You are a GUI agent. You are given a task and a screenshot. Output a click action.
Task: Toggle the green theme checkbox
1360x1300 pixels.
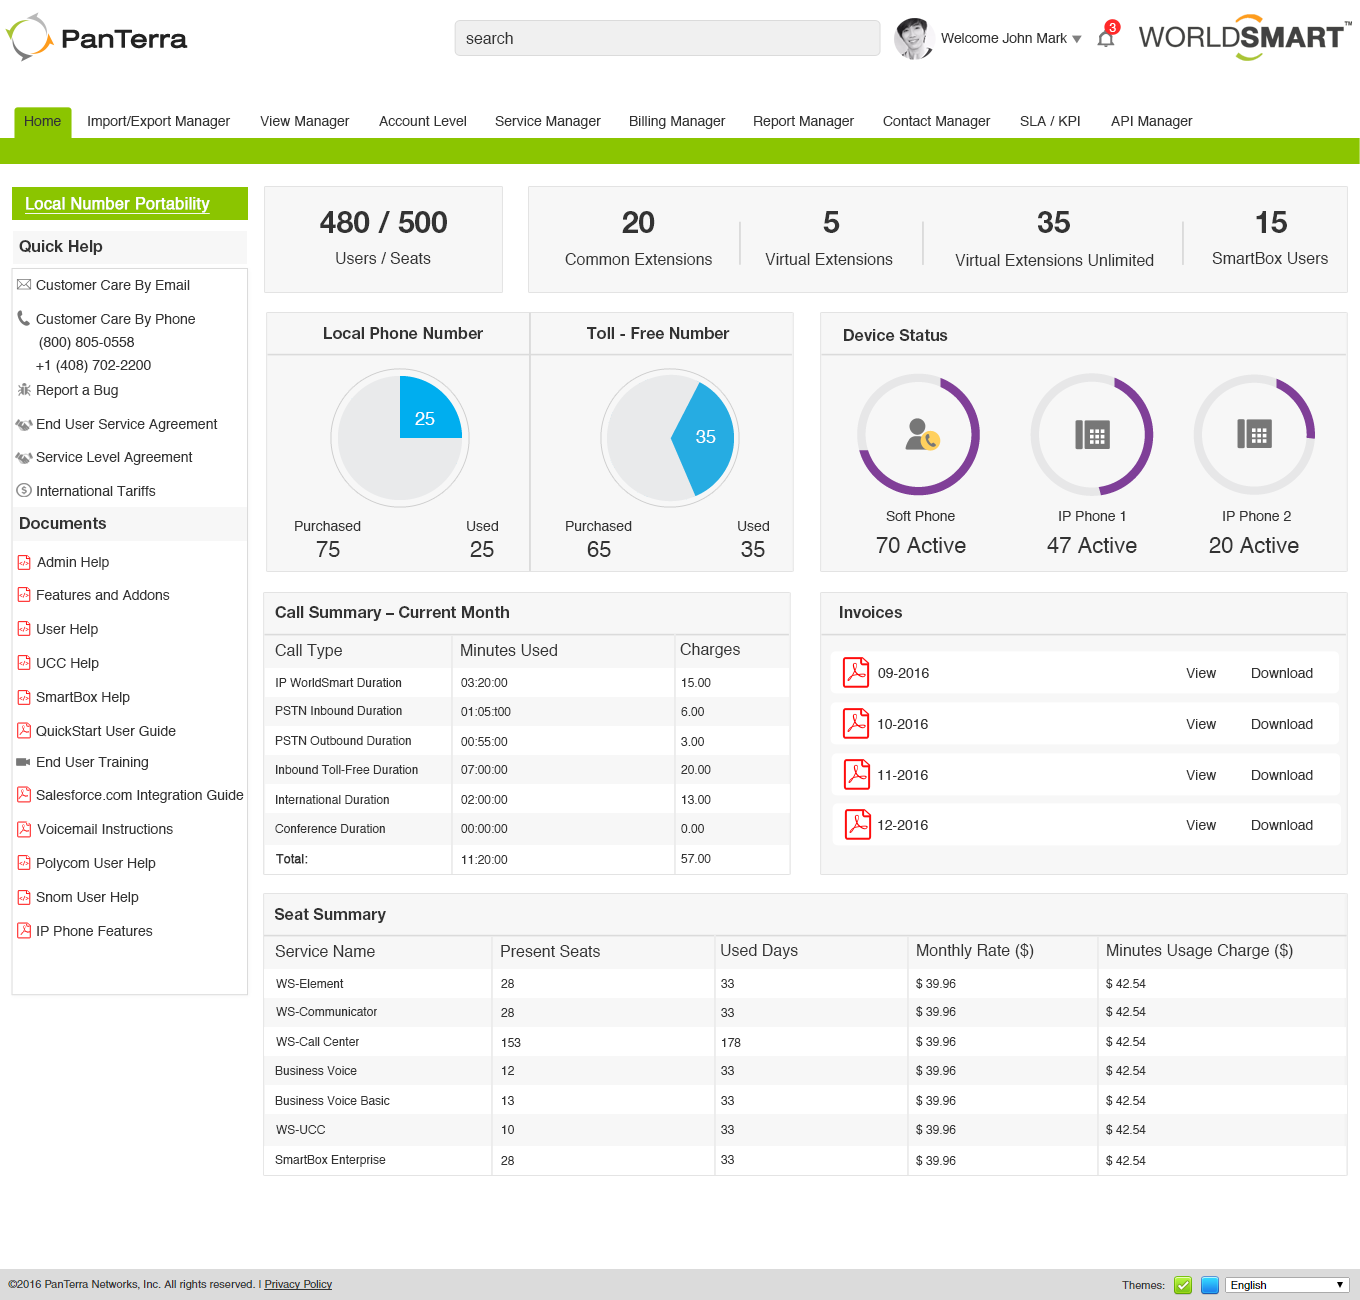(x=1183, y=1284)
